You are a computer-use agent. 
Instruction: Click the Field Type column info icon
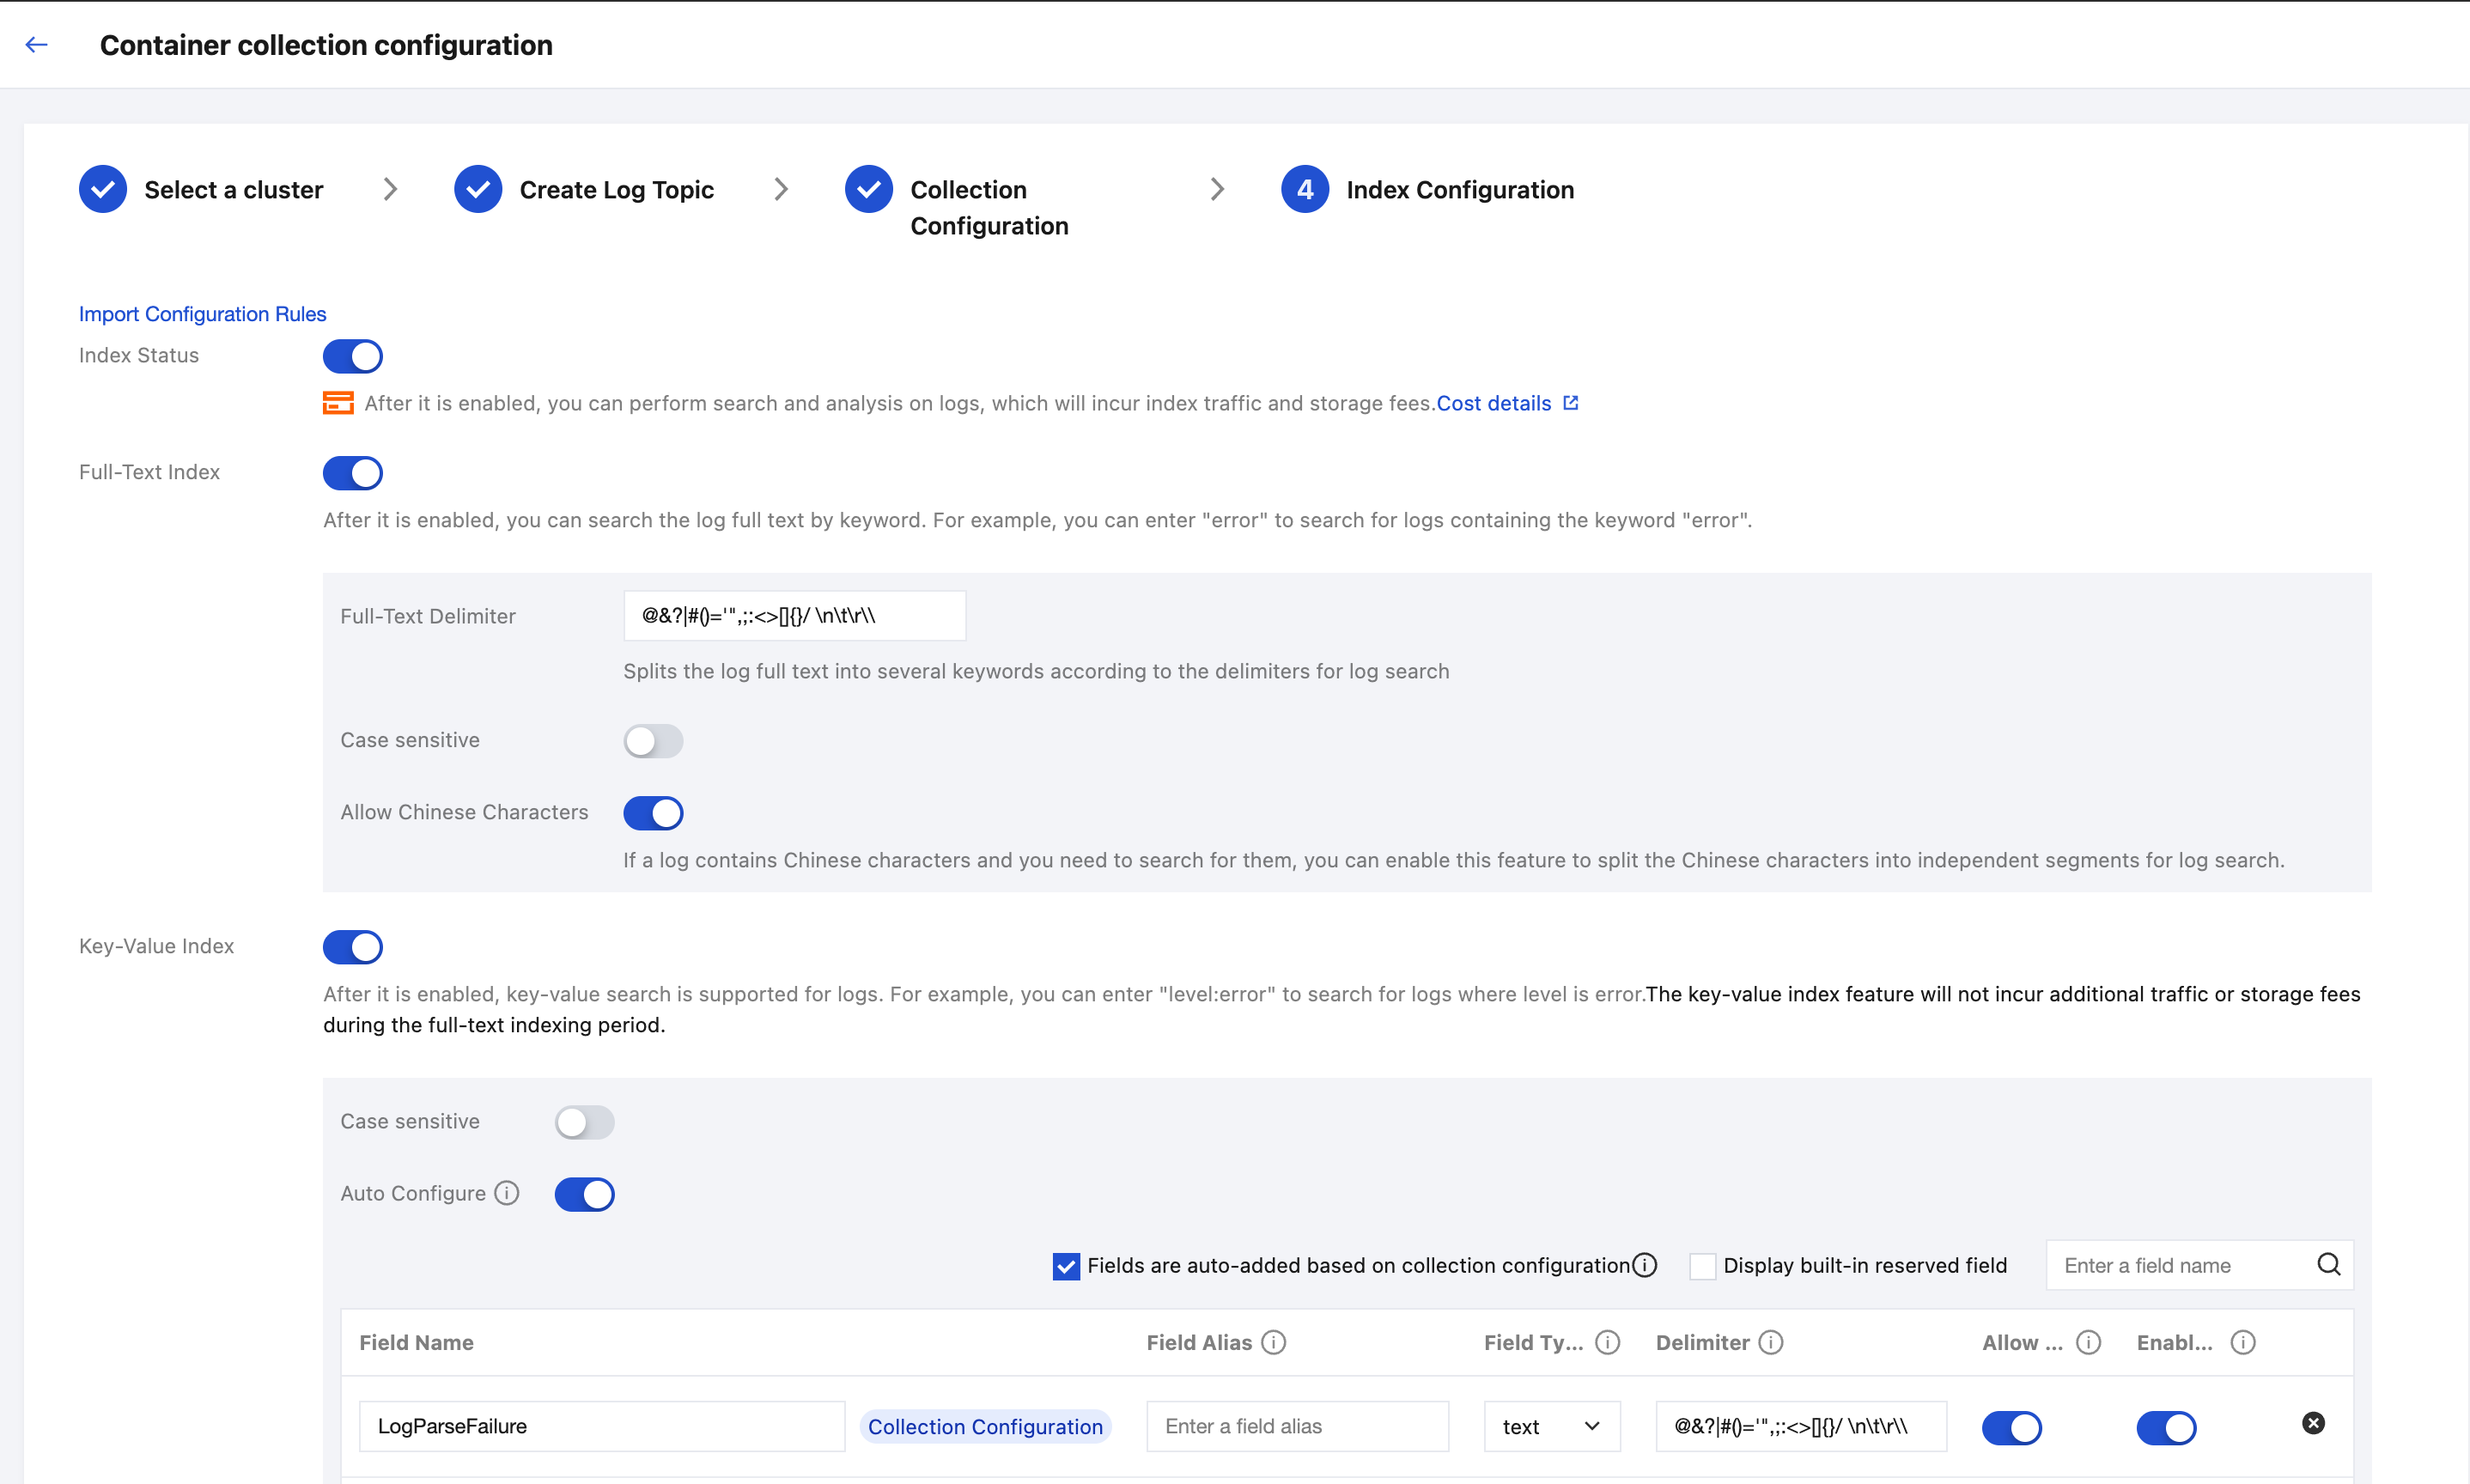click(1607, 1342)
